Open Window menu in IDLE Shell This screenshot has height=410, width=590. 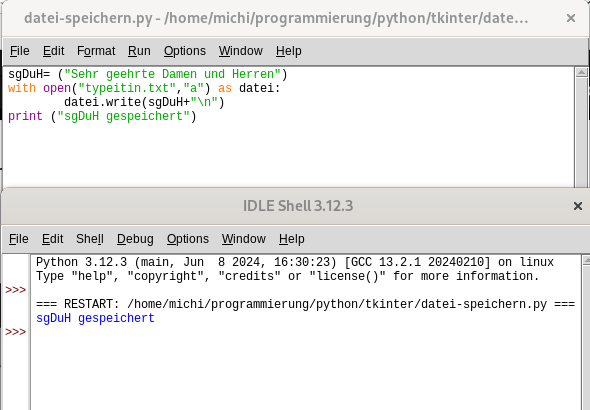point(244,239)
